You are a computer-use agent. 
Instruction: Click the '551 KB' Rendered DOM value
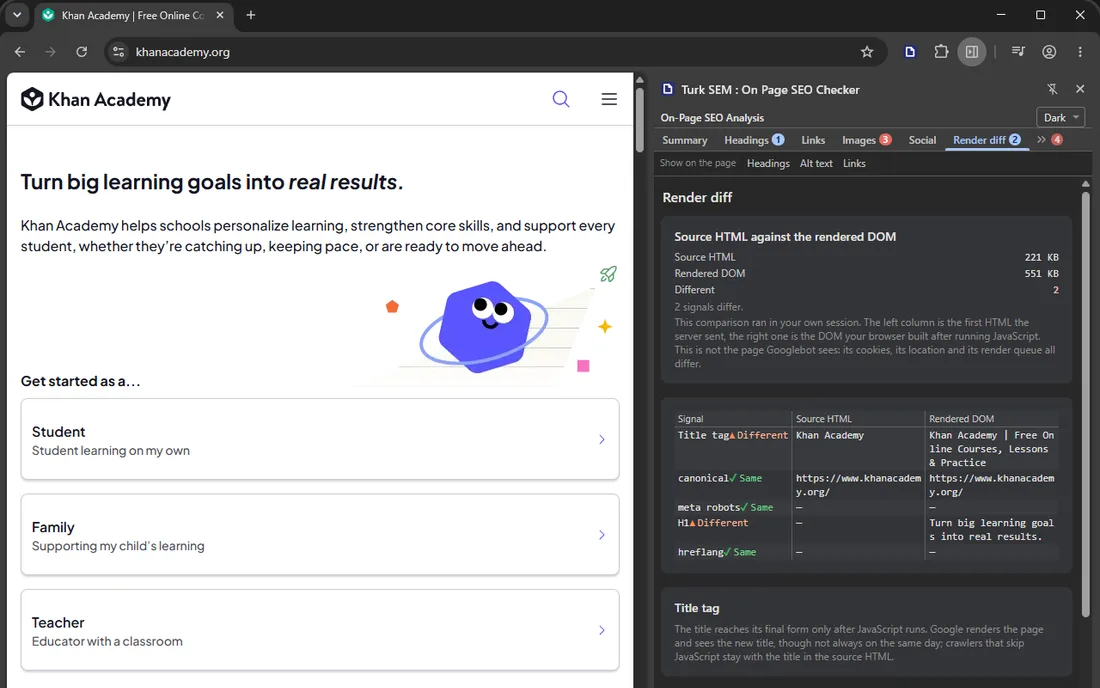pos(1041,274)
